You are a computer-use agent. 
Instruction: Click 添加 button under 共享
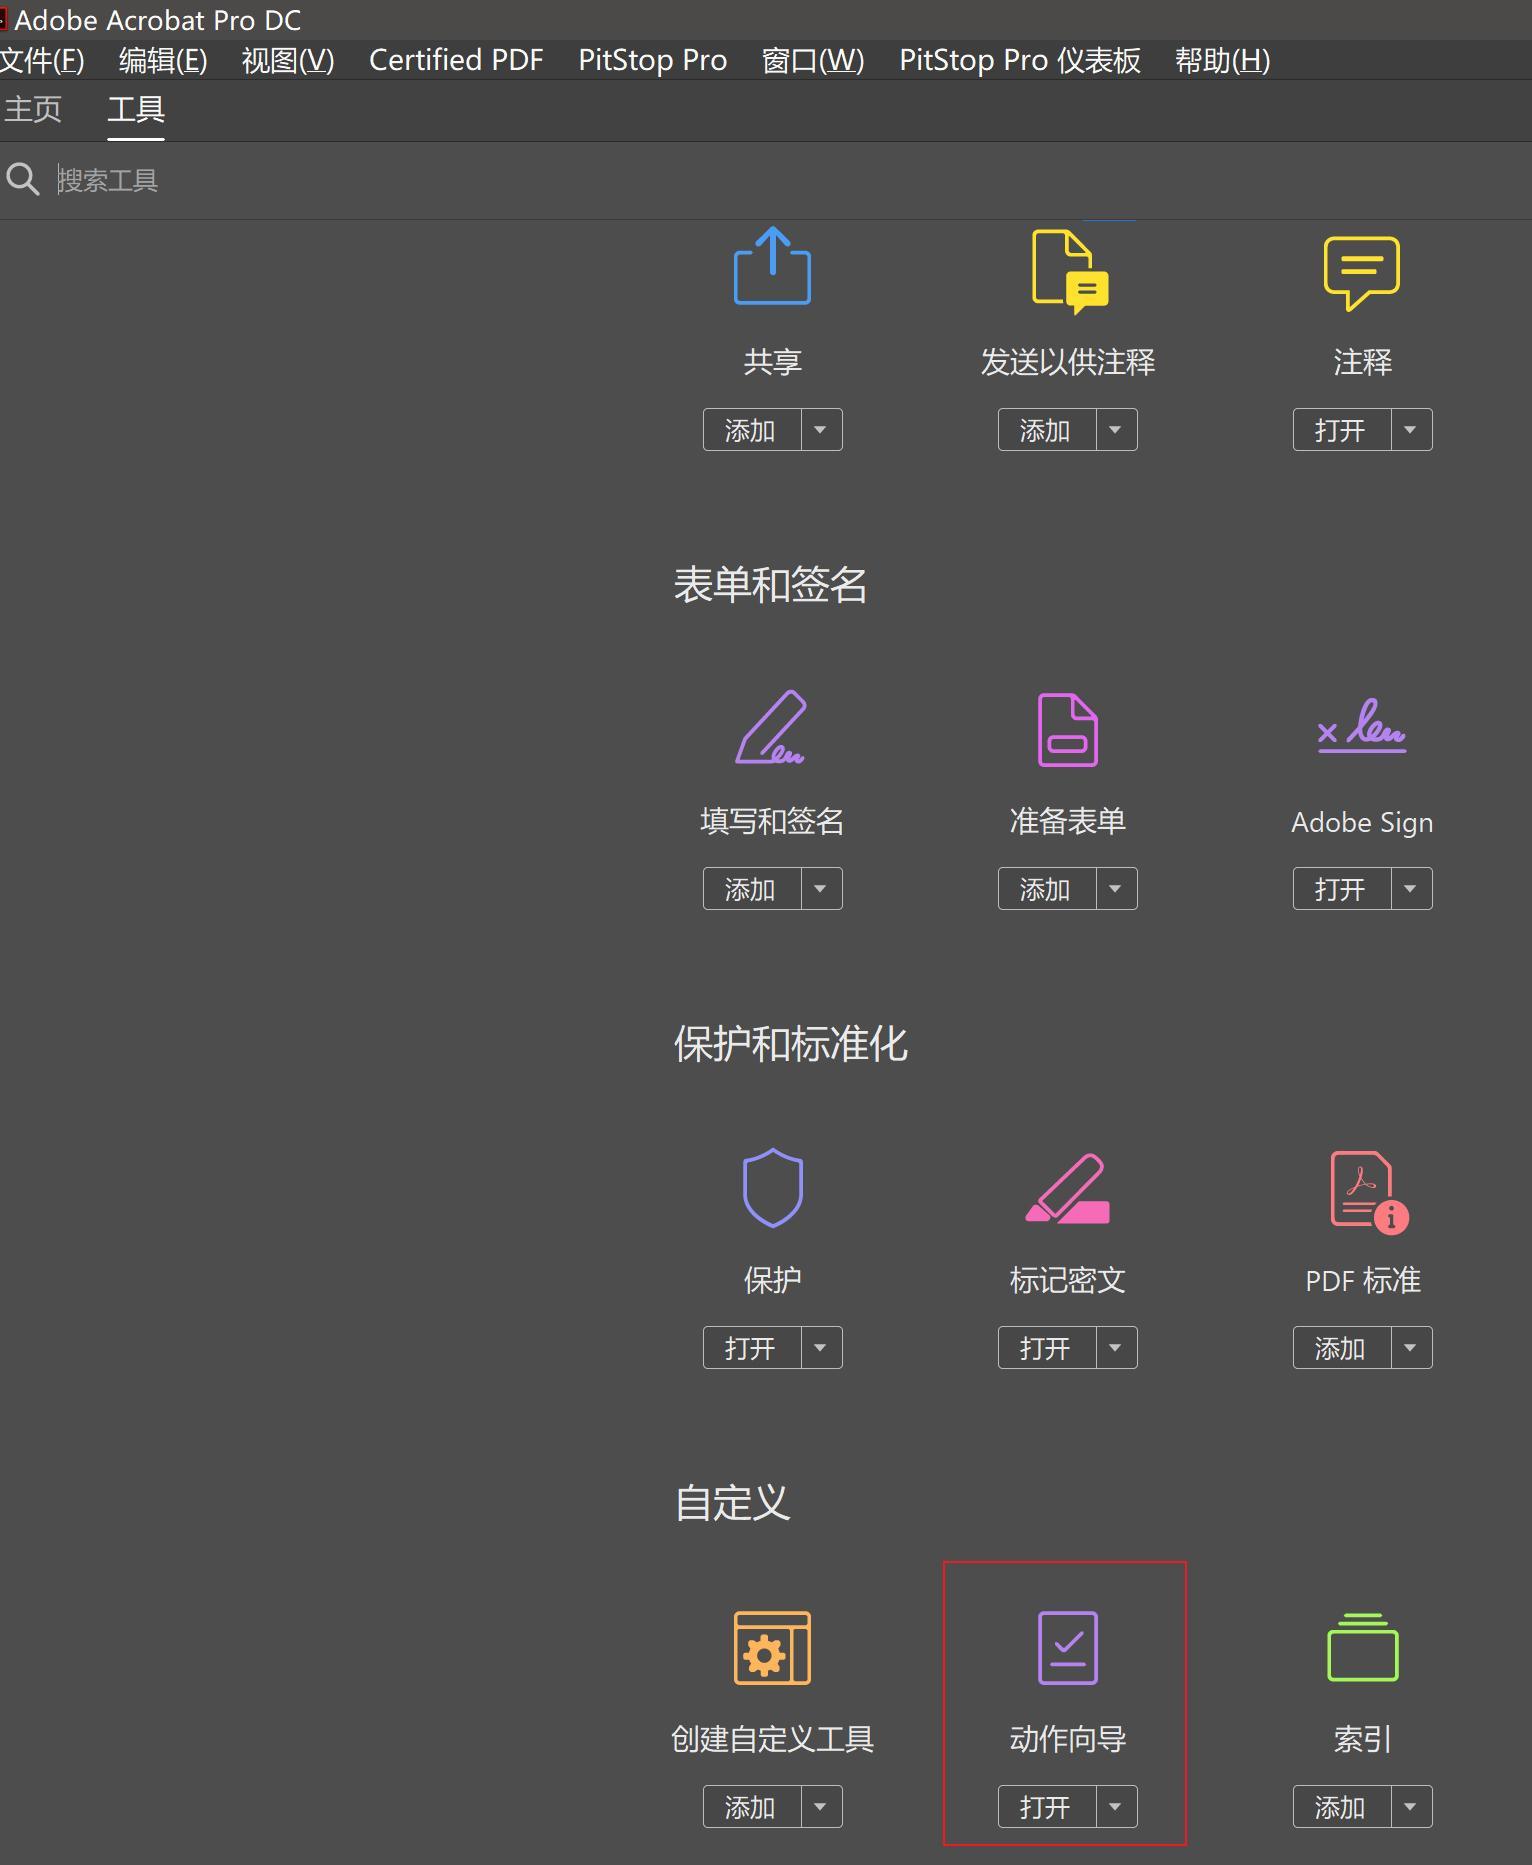click(x=752, y=430)
